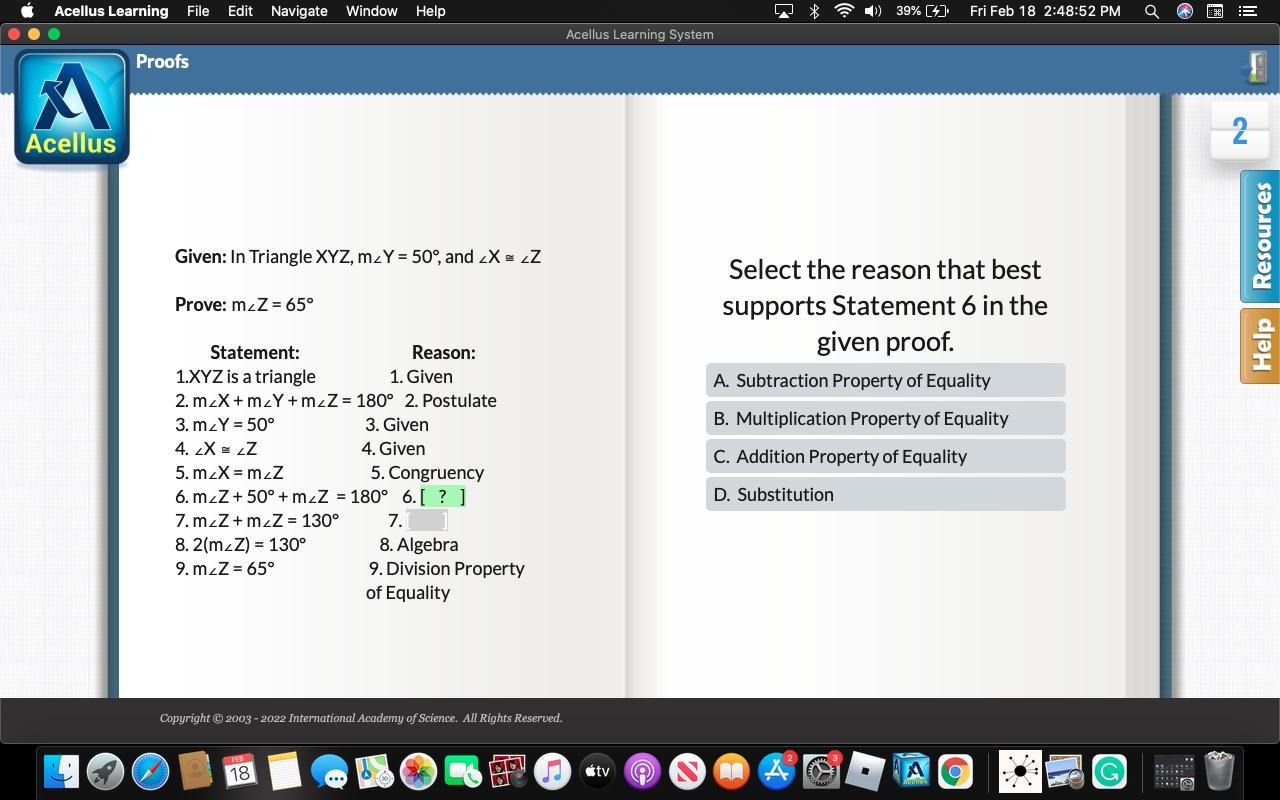Click the exit door icon
This screenshot has height=800, width=1280.
coord(1256,67)
